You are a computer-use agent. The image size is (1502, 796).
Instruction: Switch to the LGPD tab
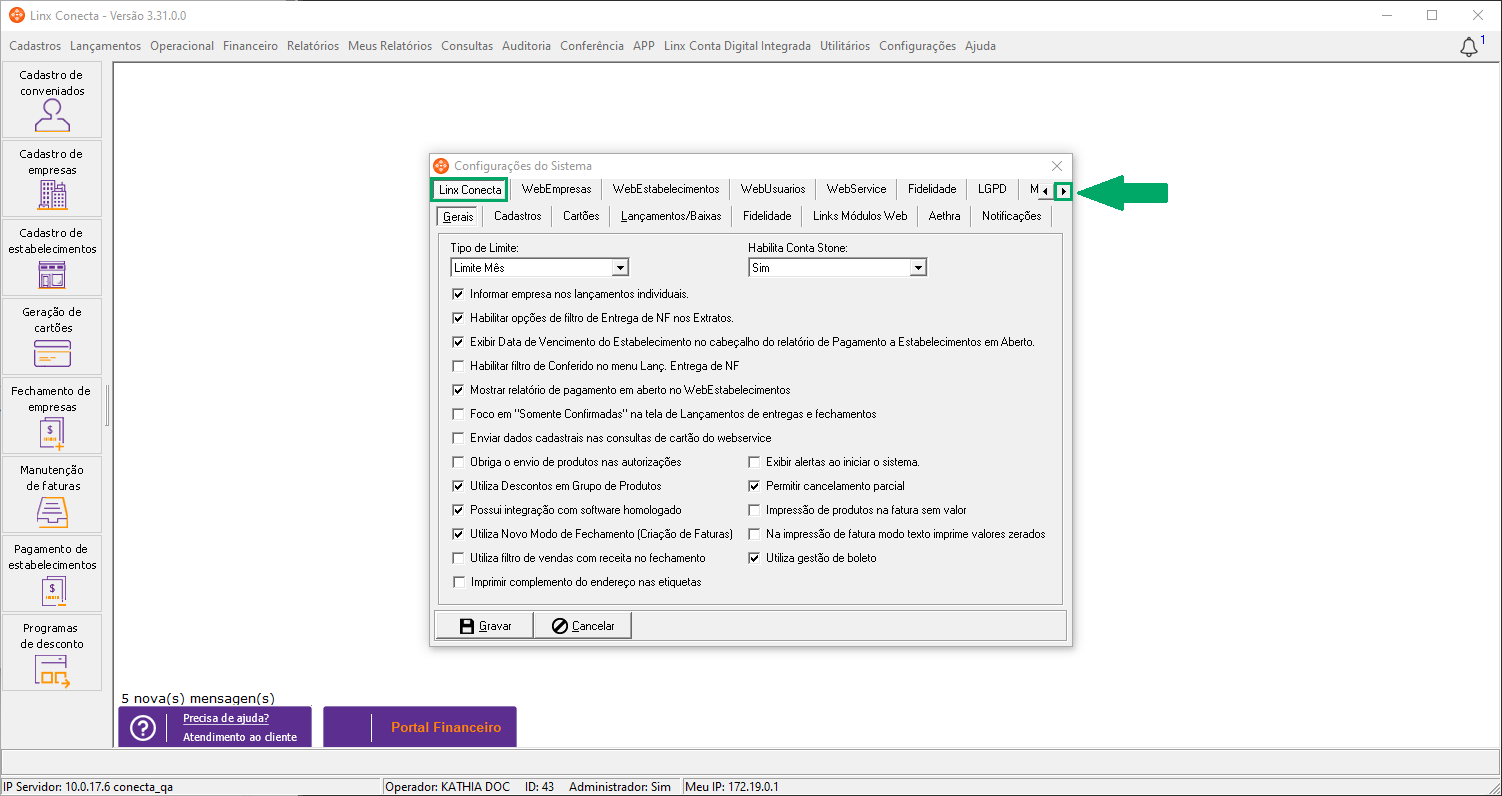992,190
